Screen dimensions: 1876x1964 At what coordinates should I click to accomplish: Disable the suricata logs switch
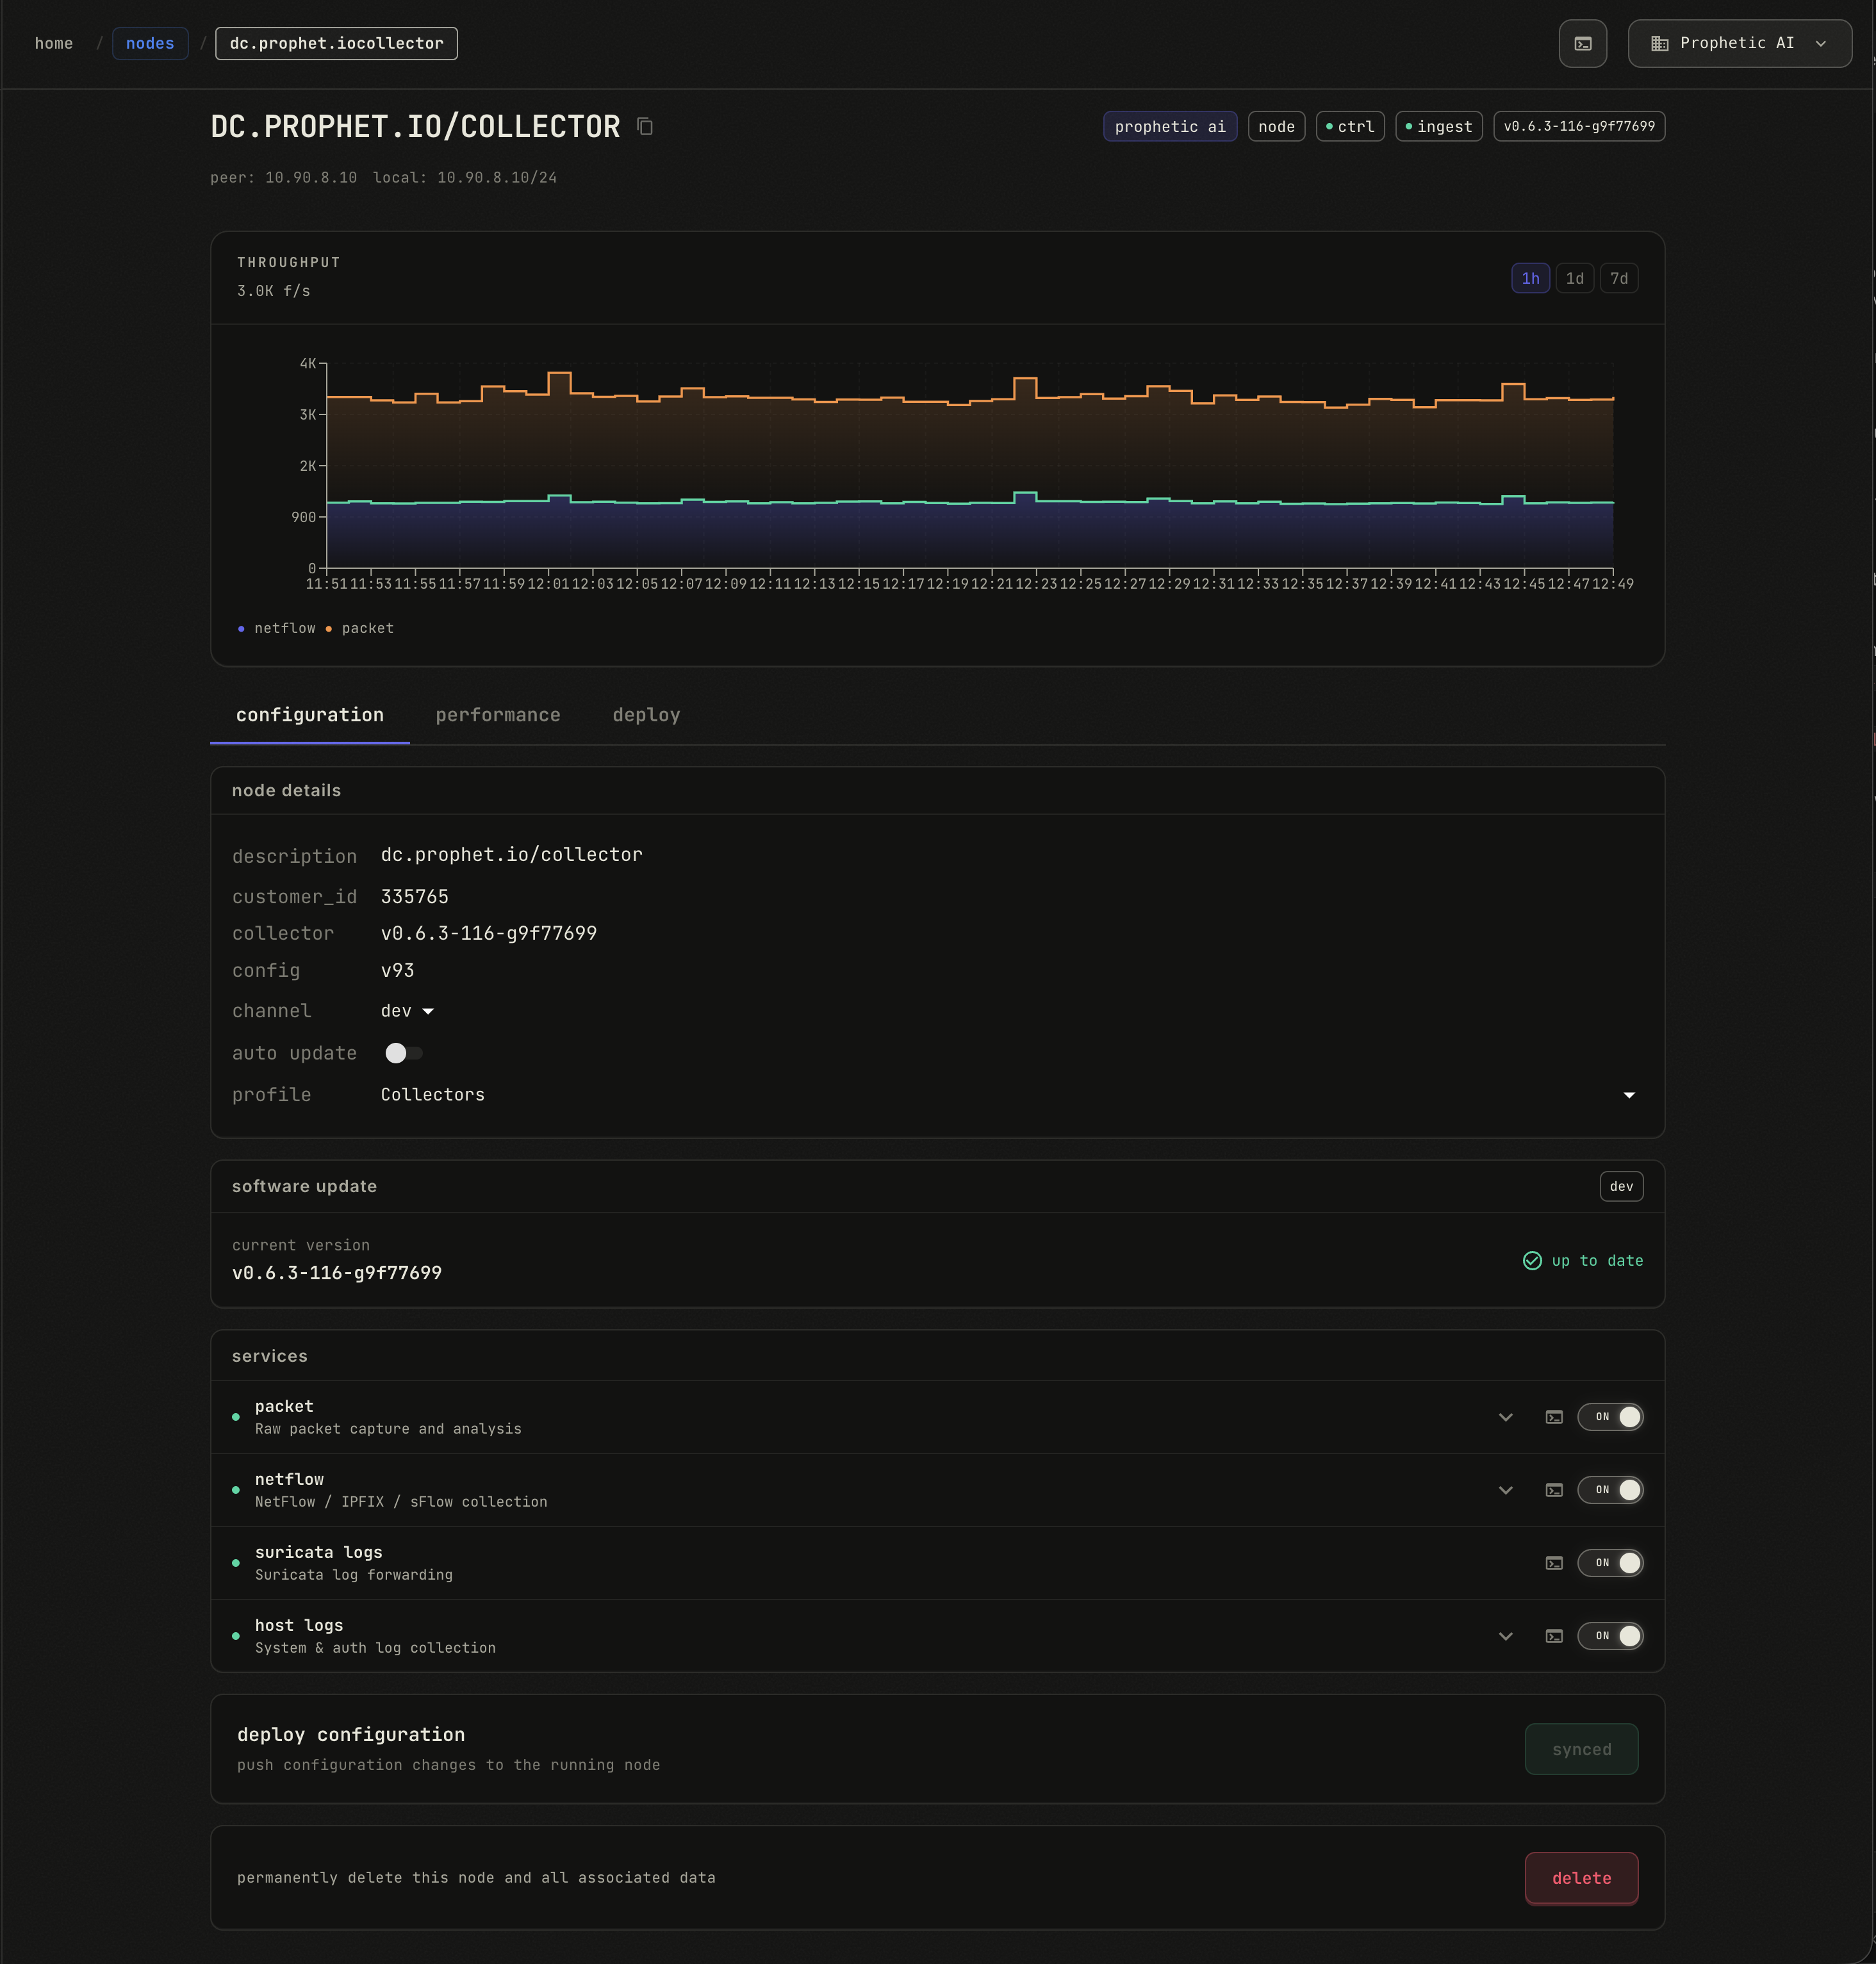[x=1610, y=1563]
